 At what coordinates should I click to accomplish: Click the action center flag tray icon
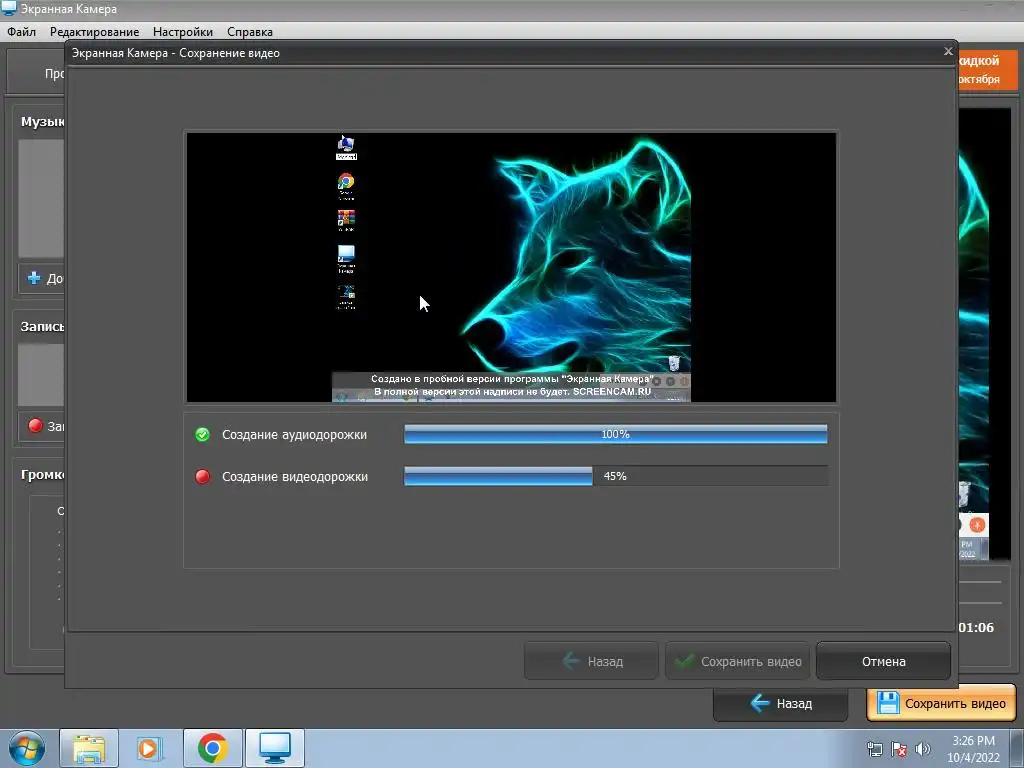[x=899, y=749]
